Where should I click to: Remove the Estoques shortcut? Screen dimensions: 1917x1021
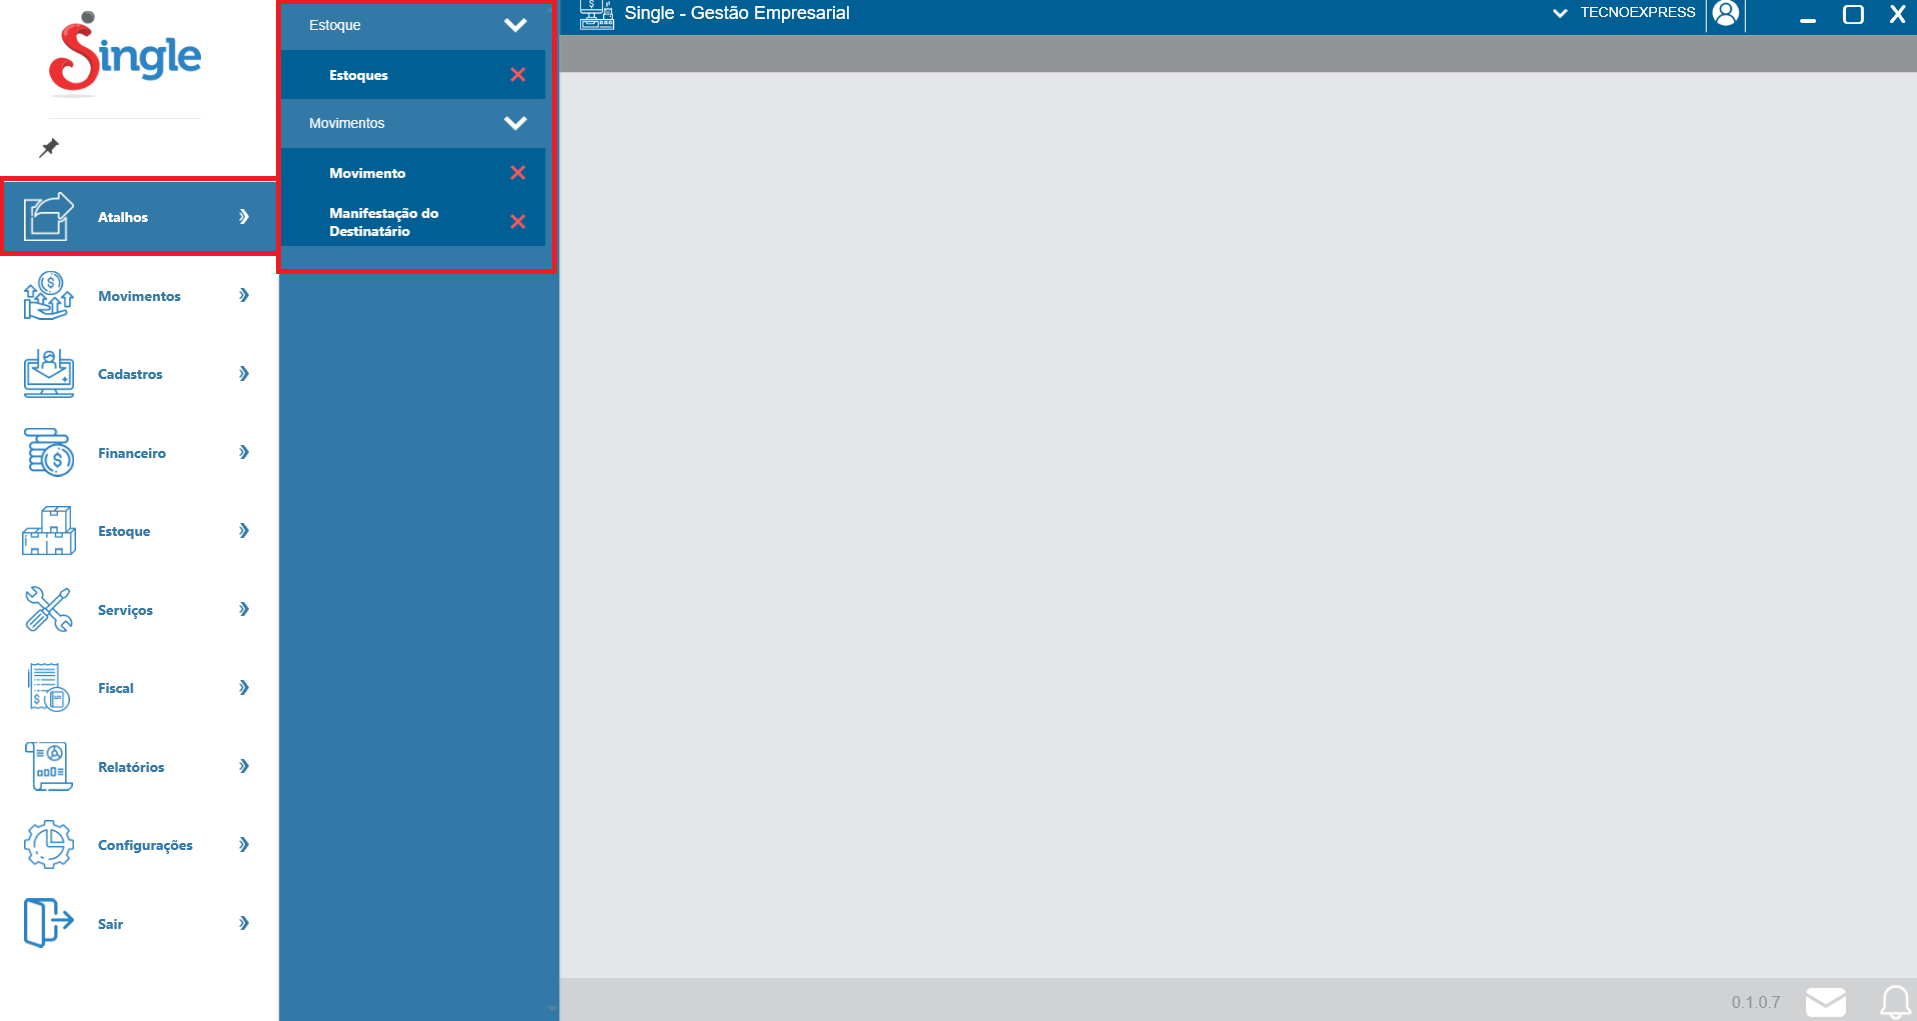518,75
